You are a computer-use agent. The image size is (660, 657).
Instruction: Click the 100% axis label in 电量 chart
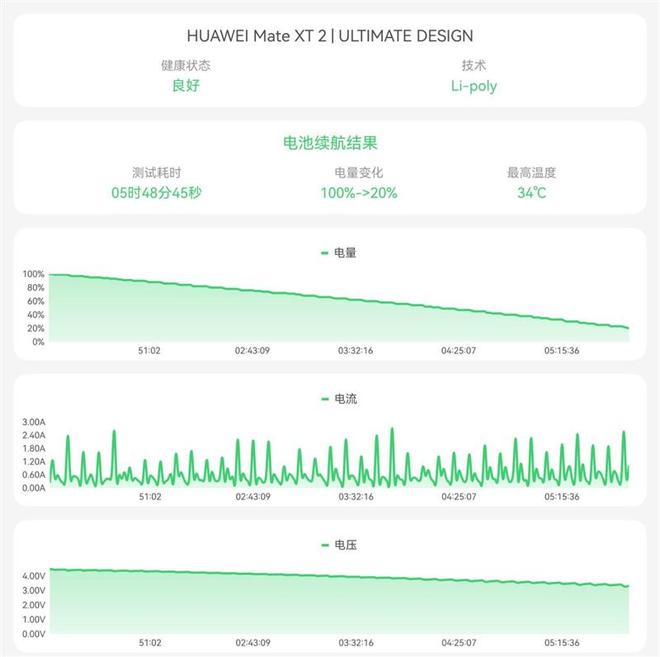coord(33,274)
